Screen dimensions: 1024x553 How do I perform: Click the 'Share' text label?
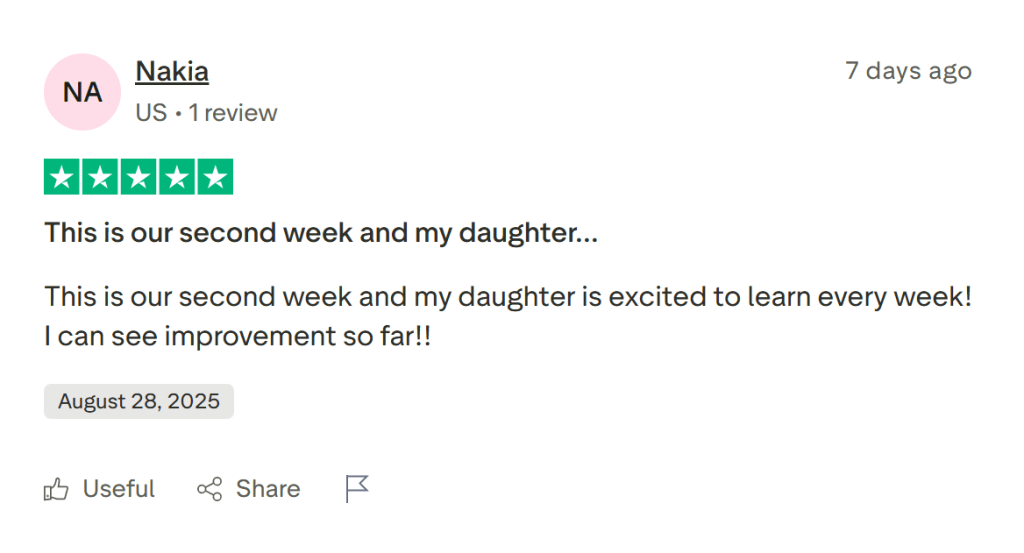pos(267,489)
